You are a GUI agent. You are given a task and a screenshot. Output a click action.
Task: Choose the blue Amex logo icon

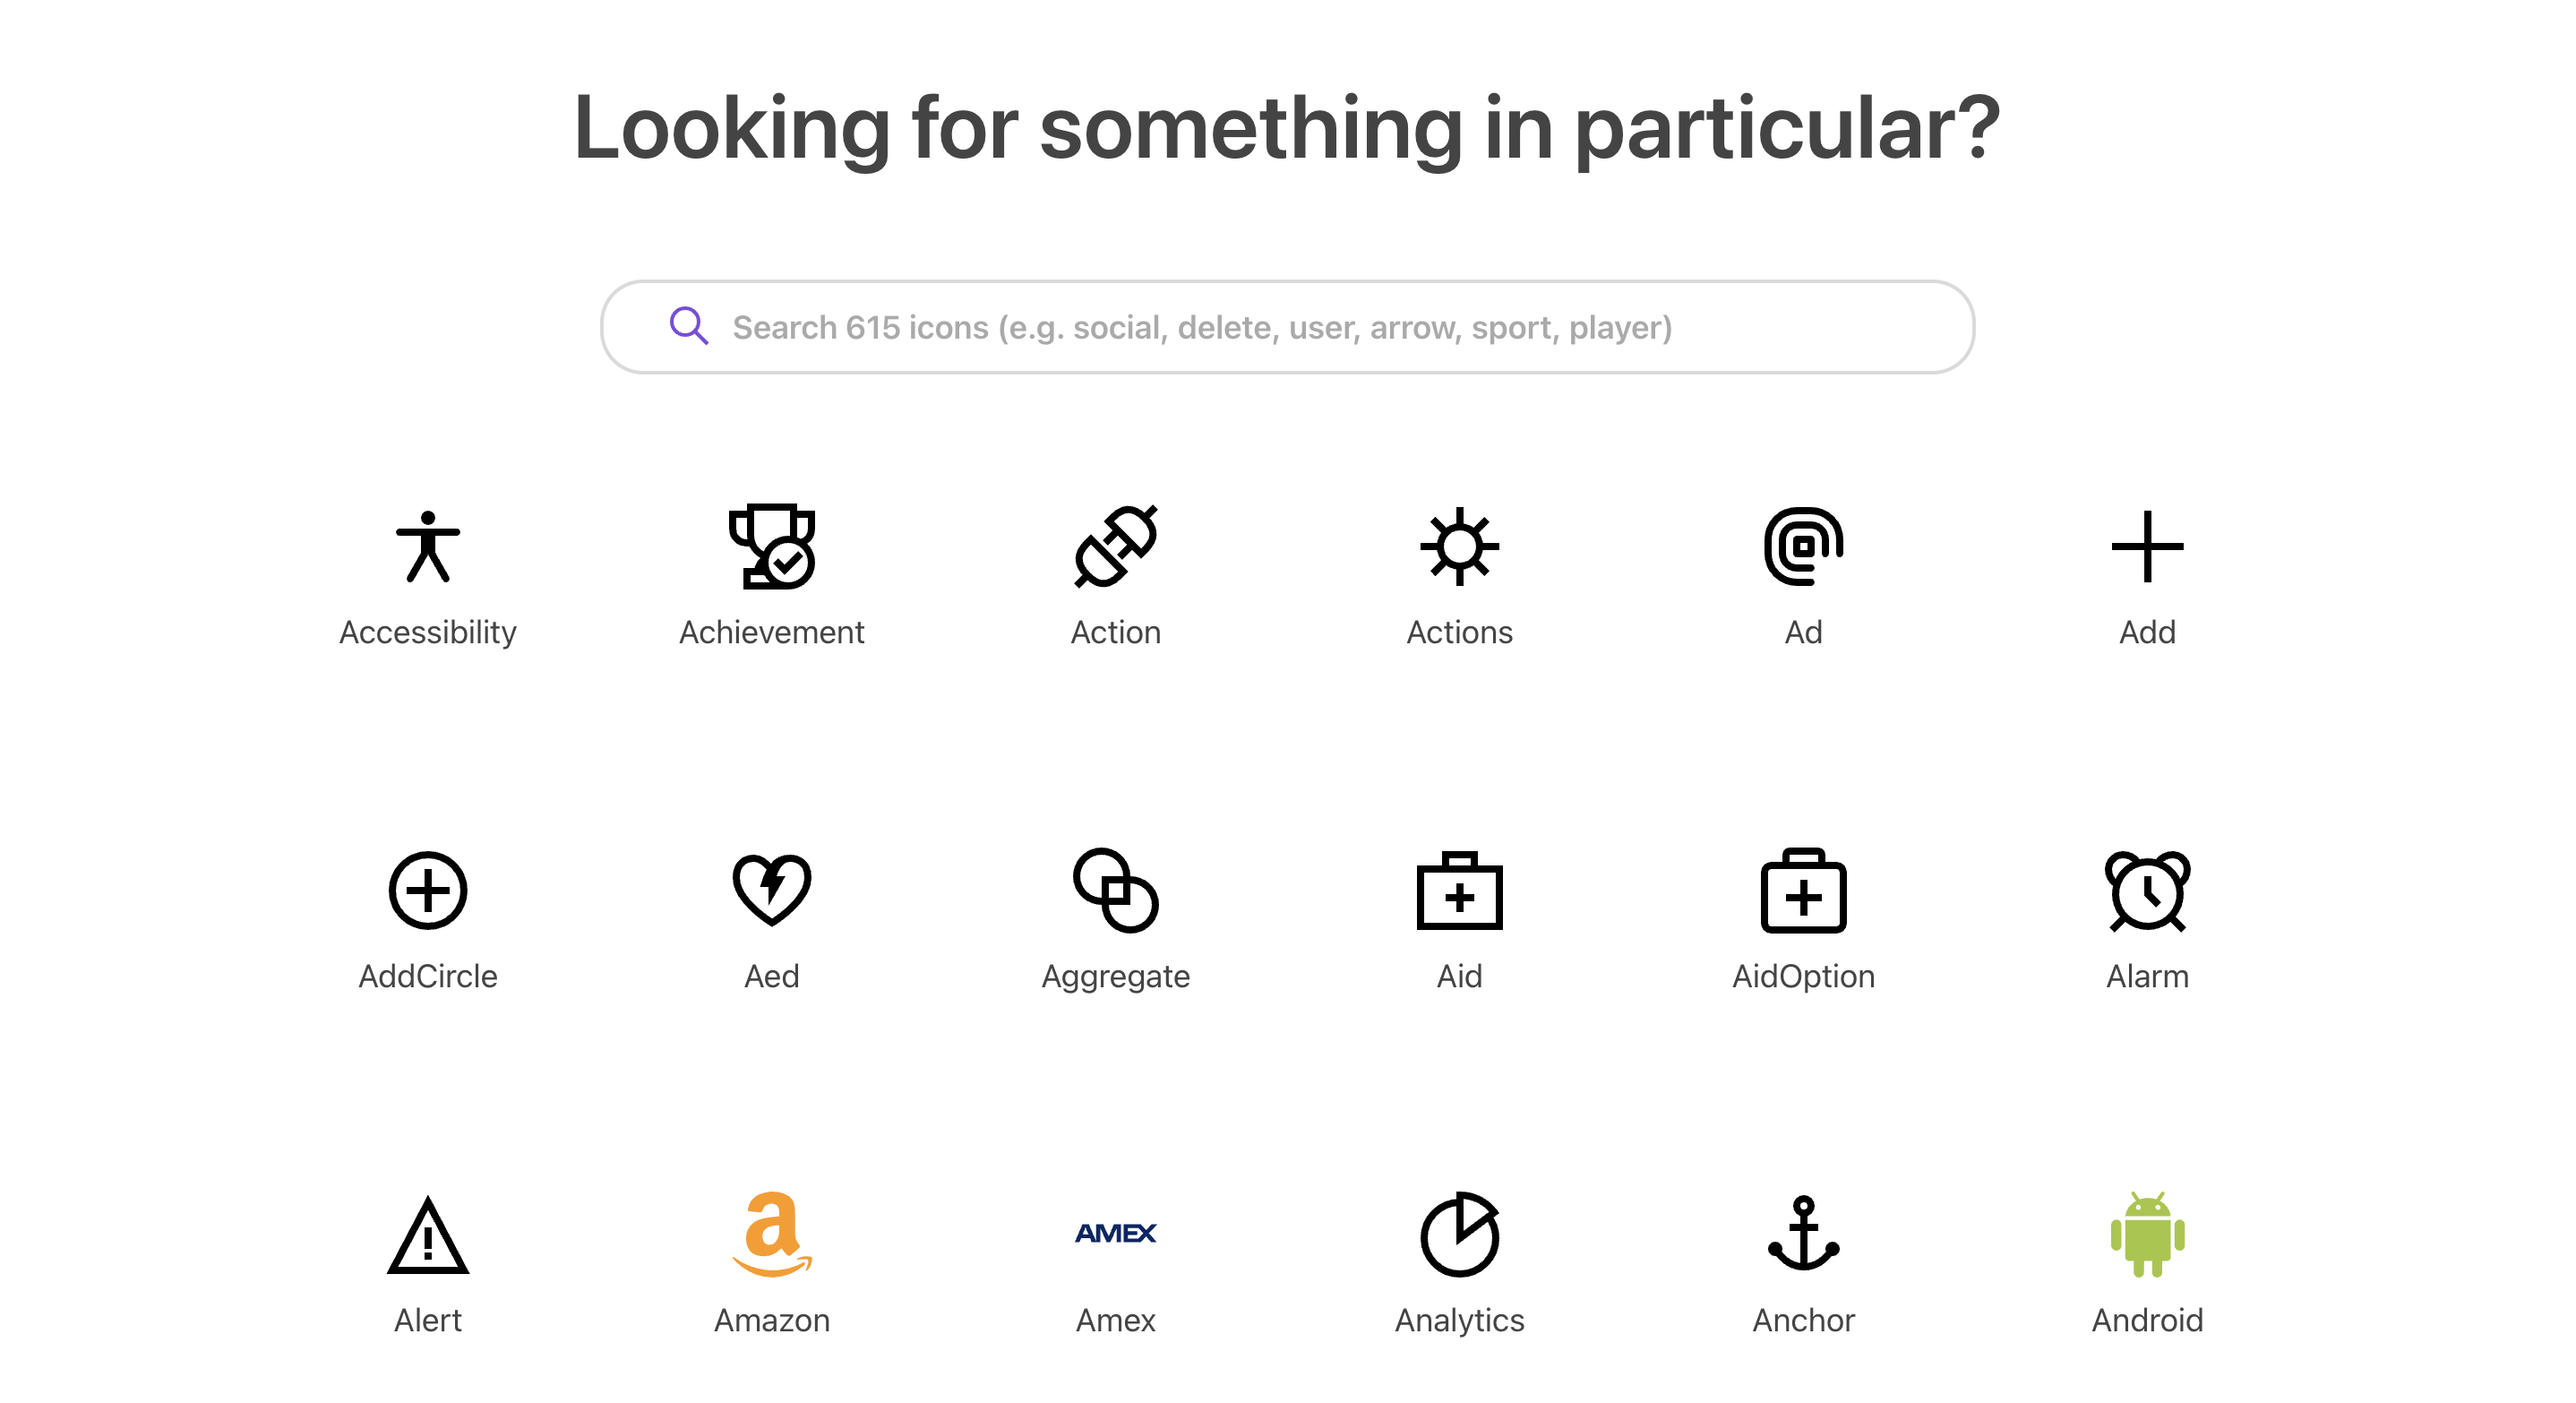(x=1116, y=1233)
